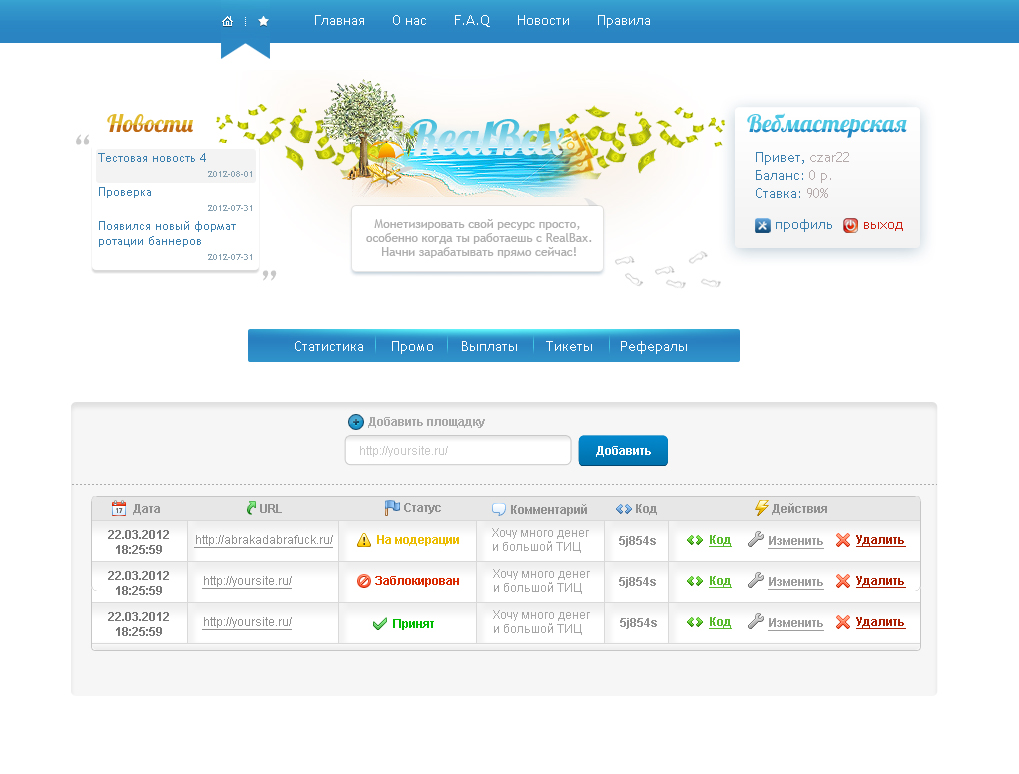Open the Тикеты tab
This screenshot has height=774, width=1019.
coord(569,346)
